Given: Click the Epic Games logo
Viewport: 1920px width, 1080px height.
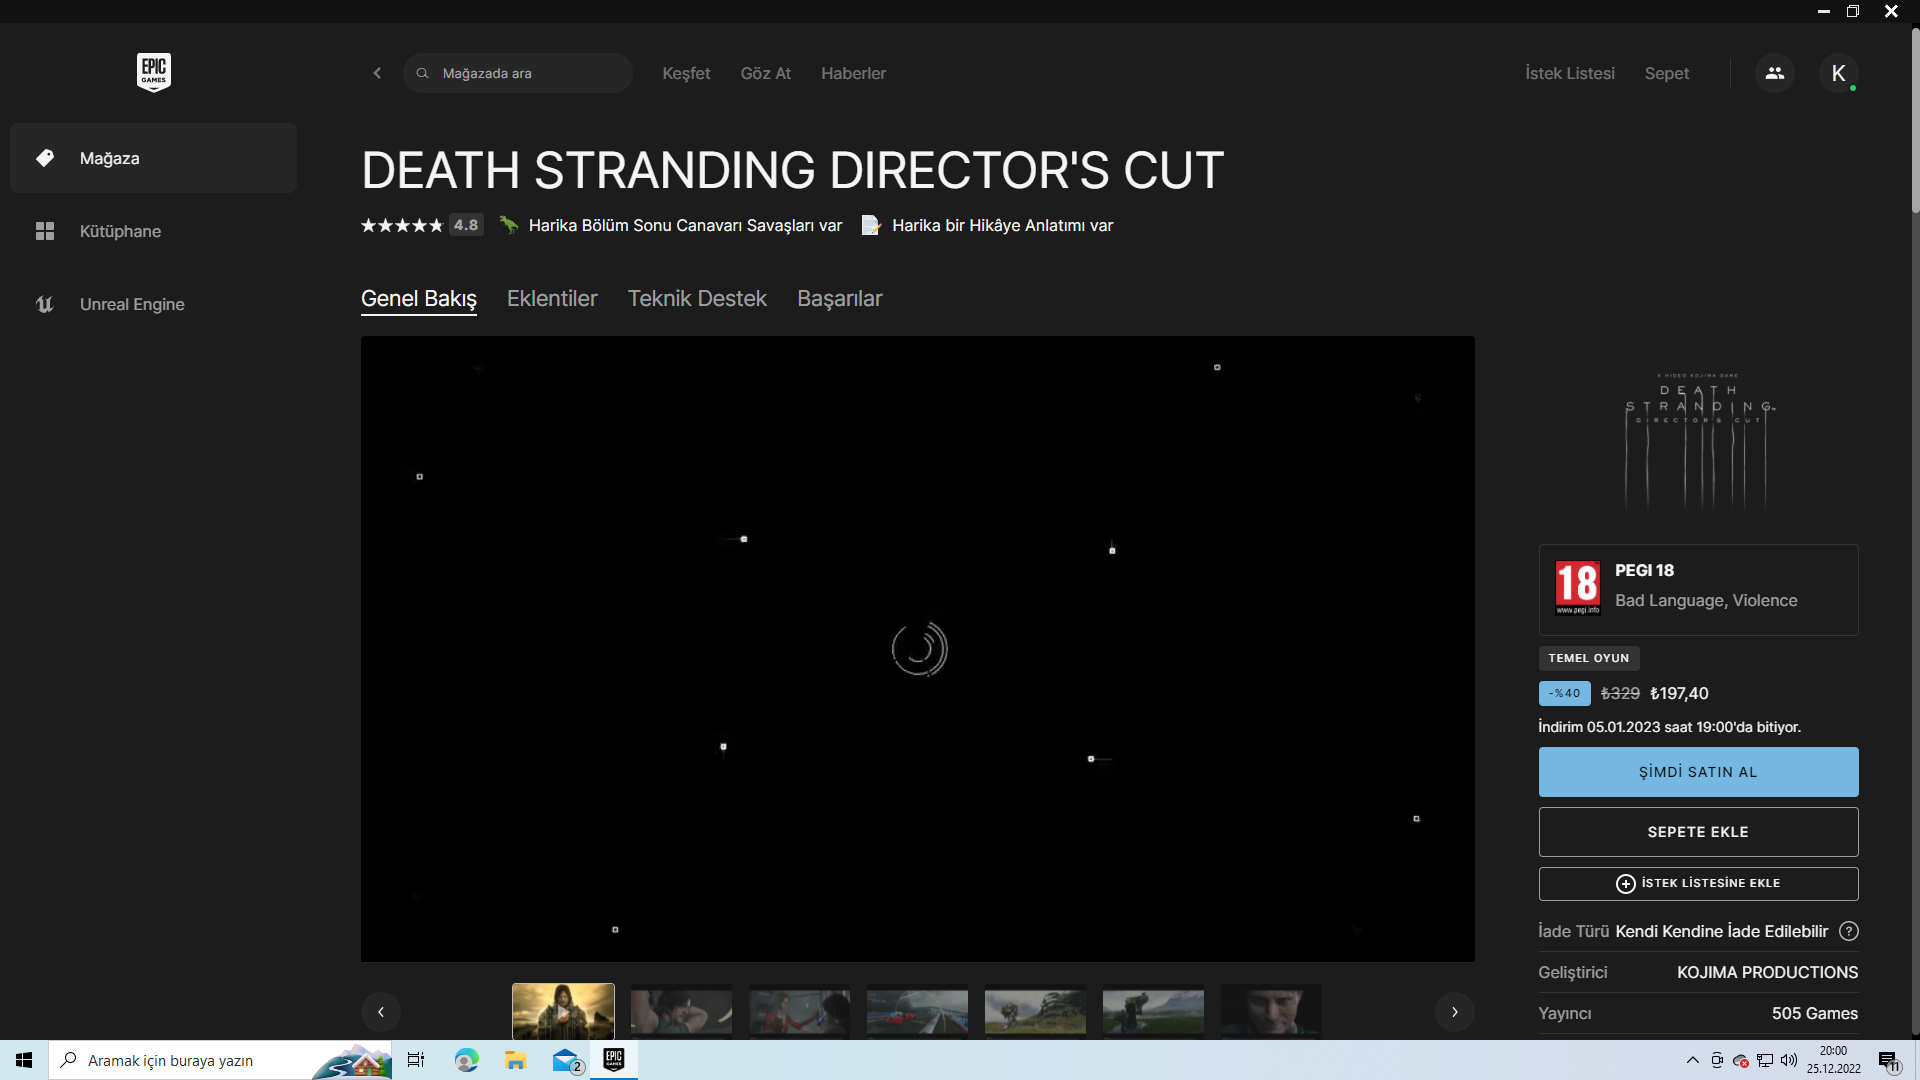Looking at the screenshot, I should tap(153, 72).
